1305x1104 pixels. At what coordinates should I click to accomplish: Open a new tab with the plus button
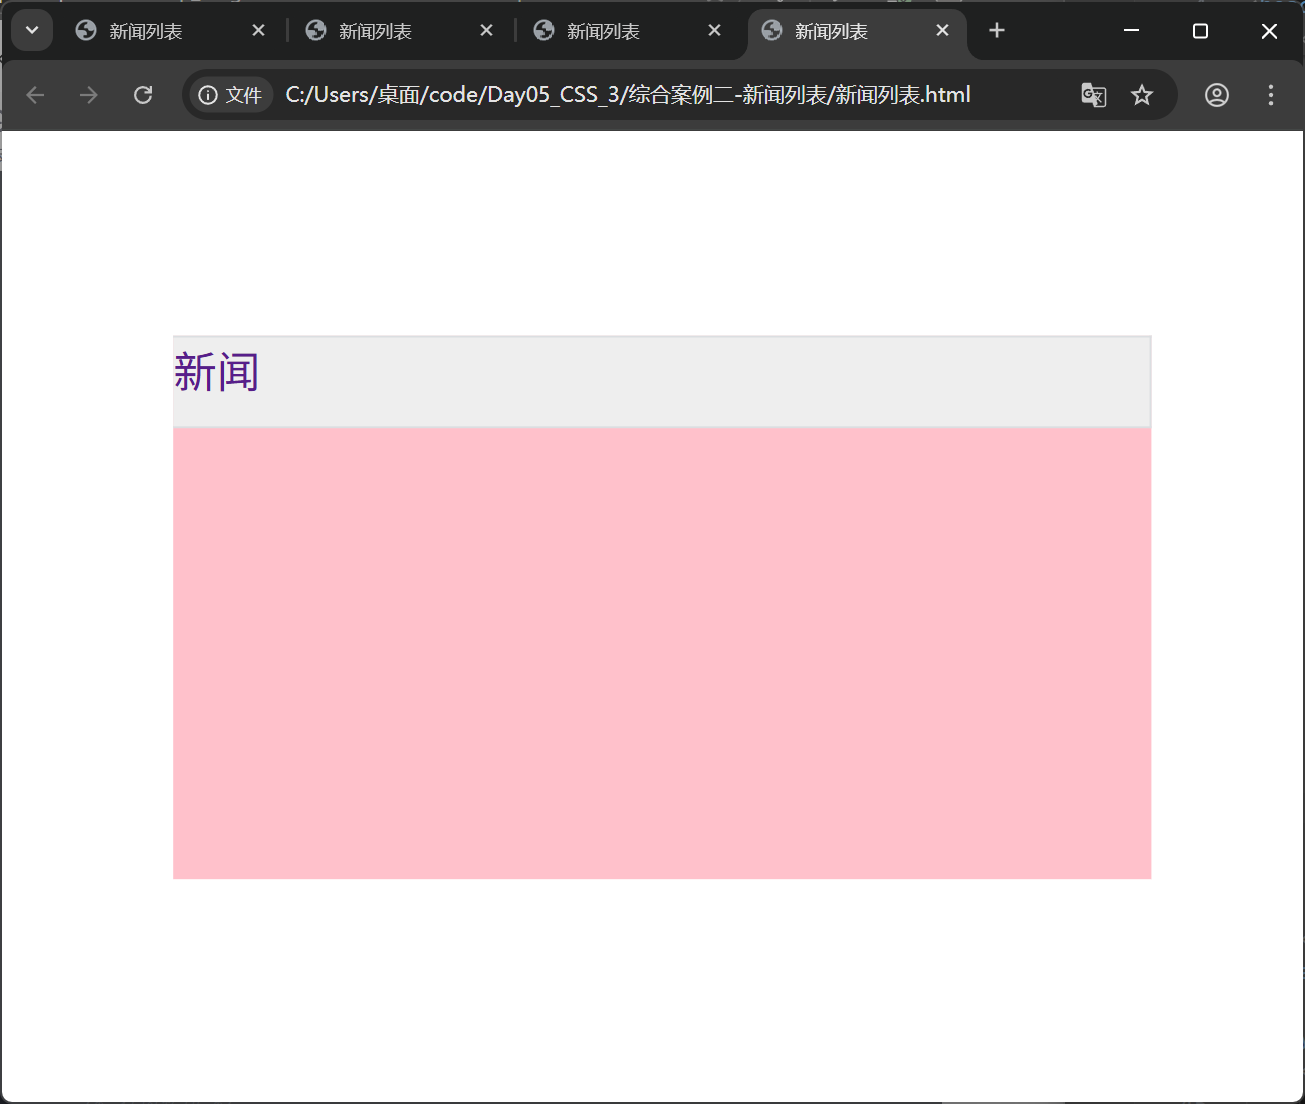click(996, 30)
